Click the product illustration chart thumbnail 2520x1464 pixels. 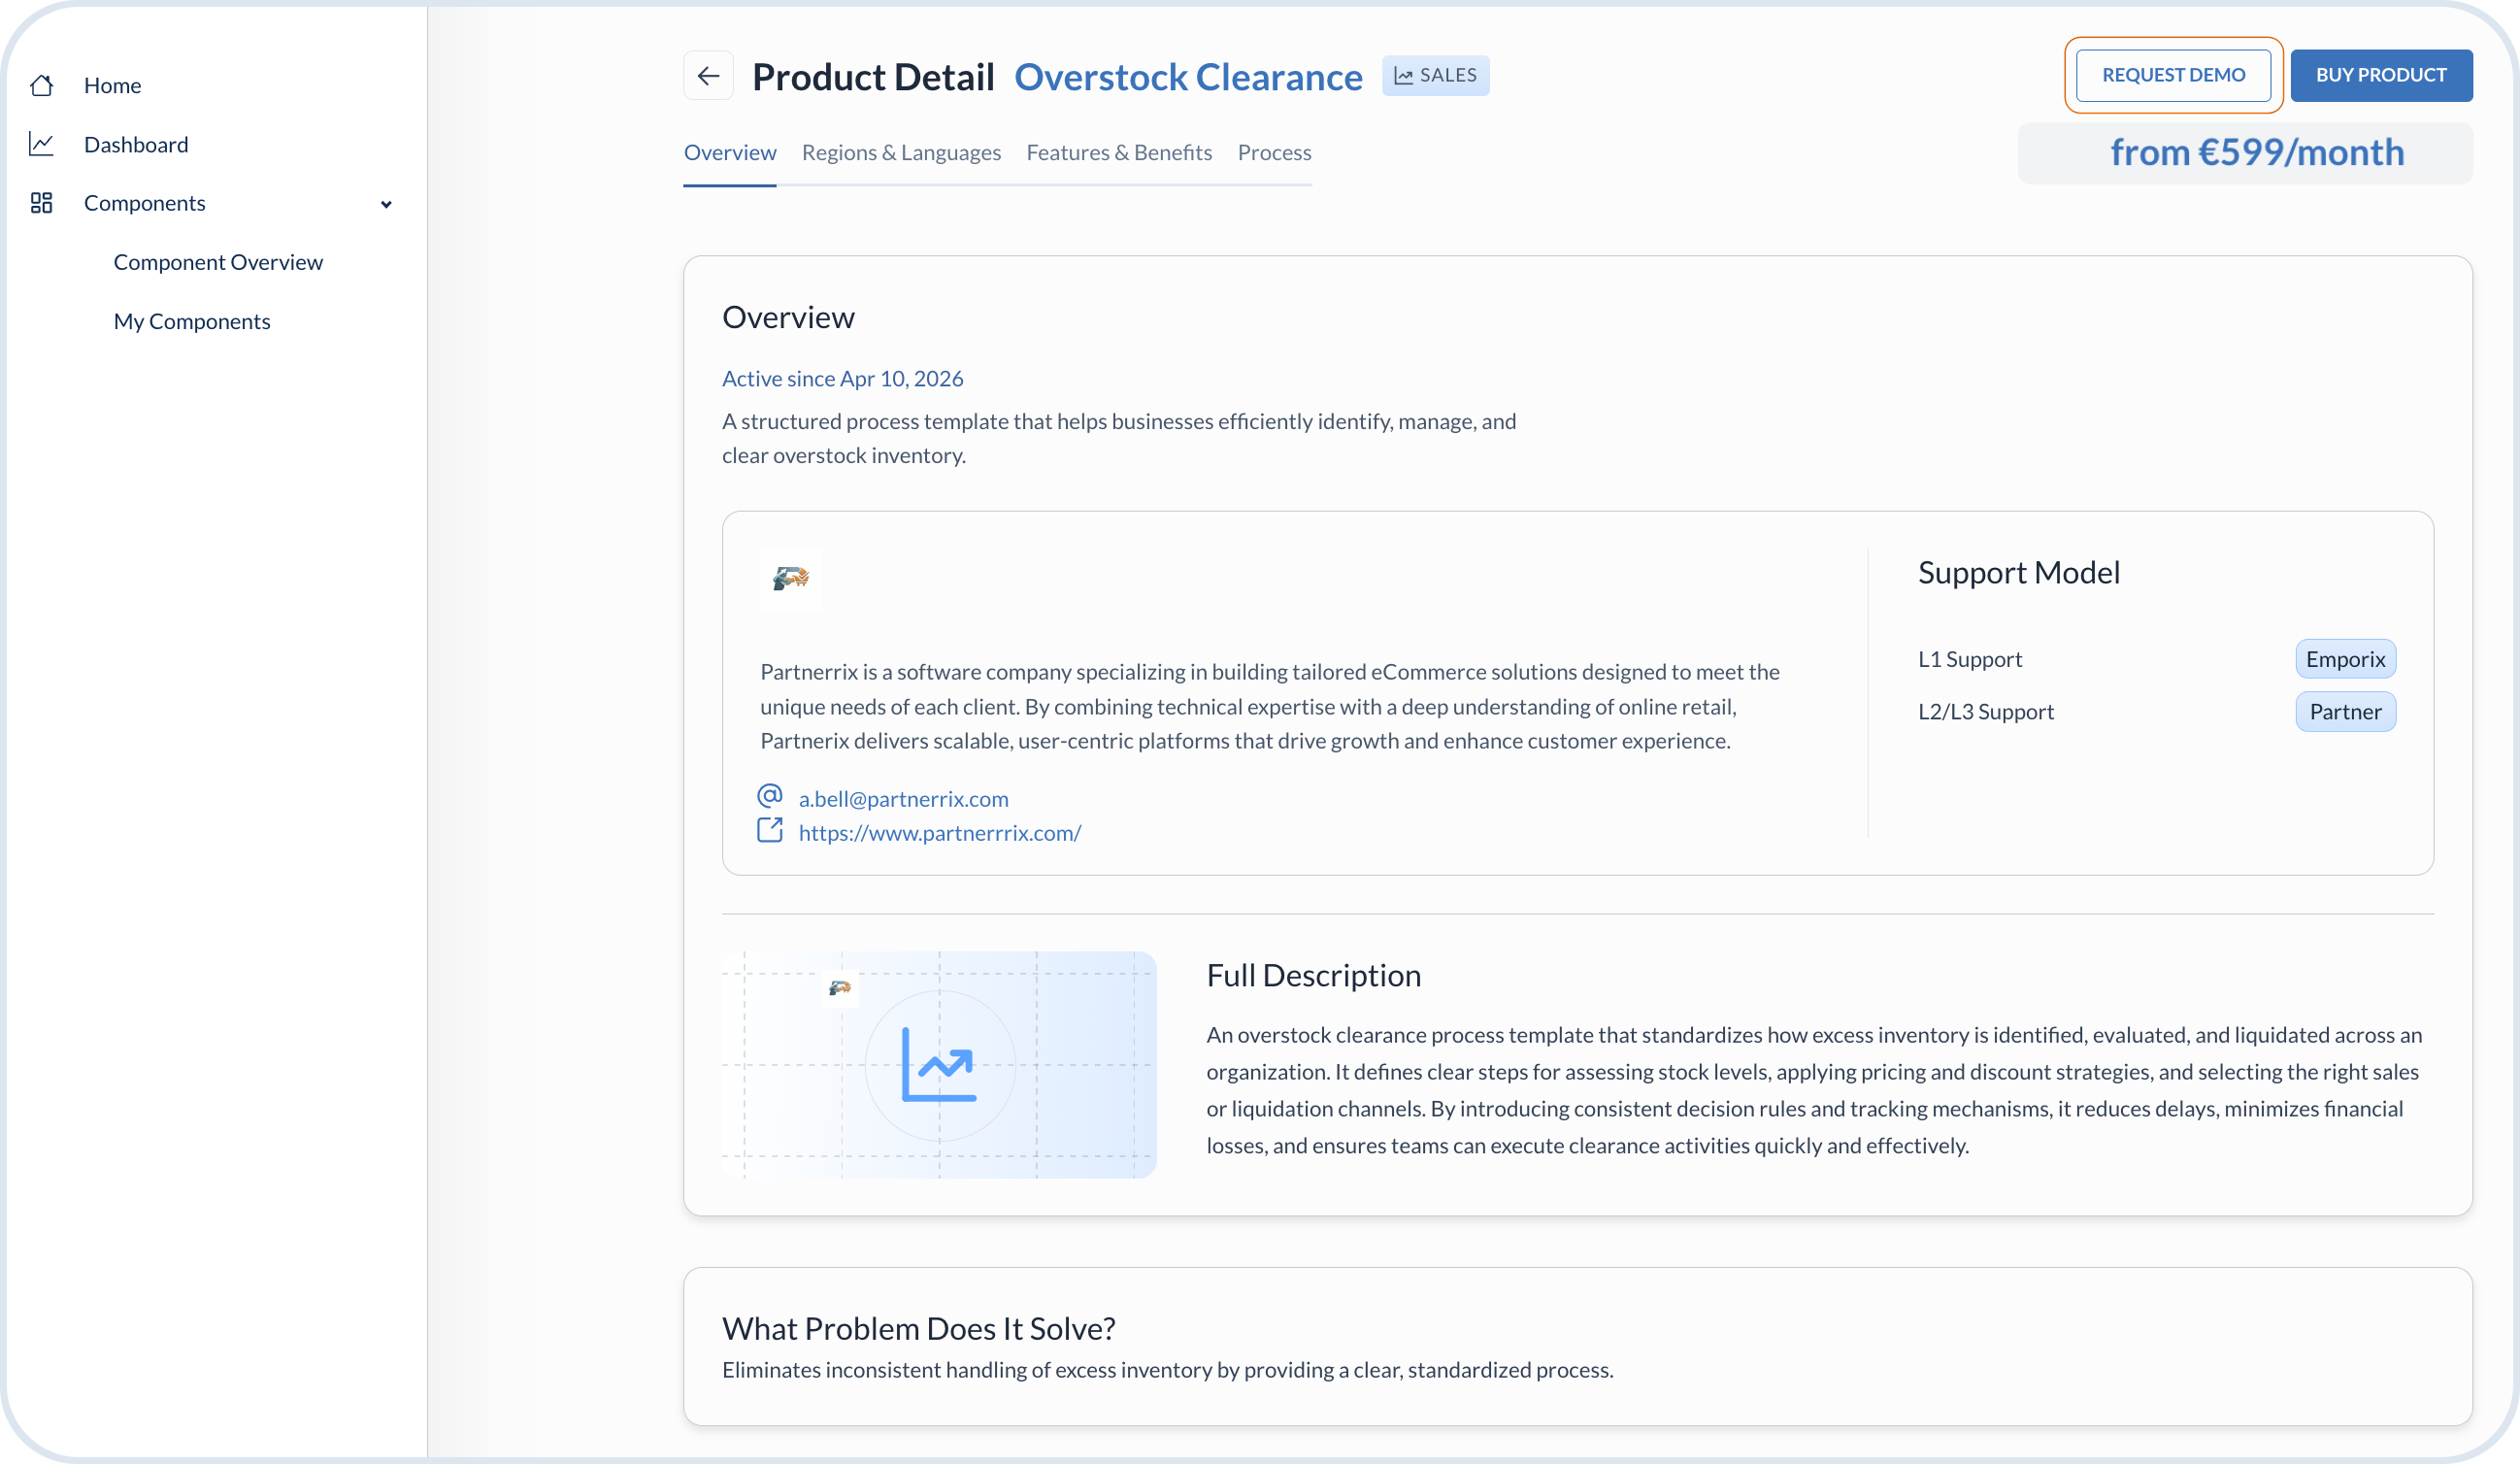pyautogui.click(x=939, y=1064)
